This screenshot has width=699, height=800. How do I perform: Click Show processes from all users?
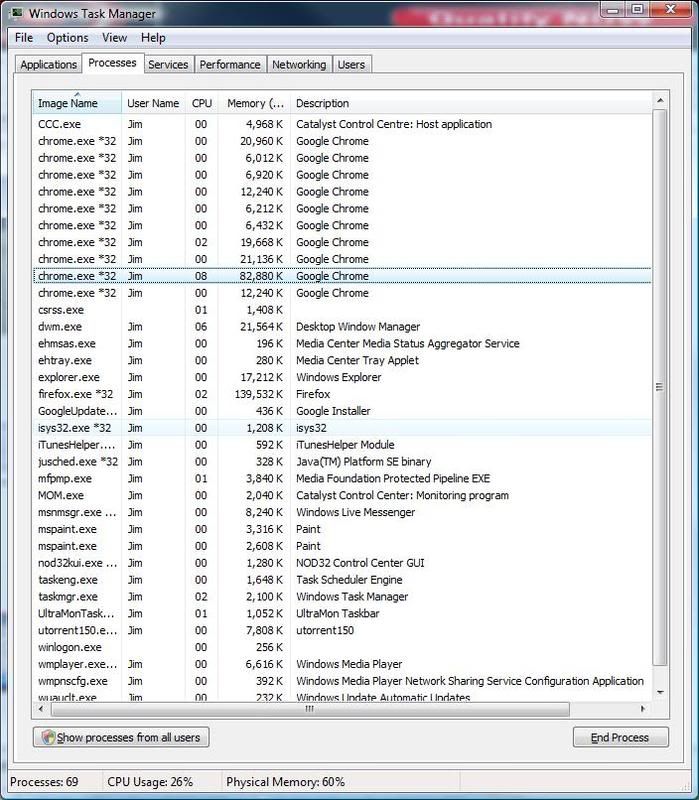point(121,737)
